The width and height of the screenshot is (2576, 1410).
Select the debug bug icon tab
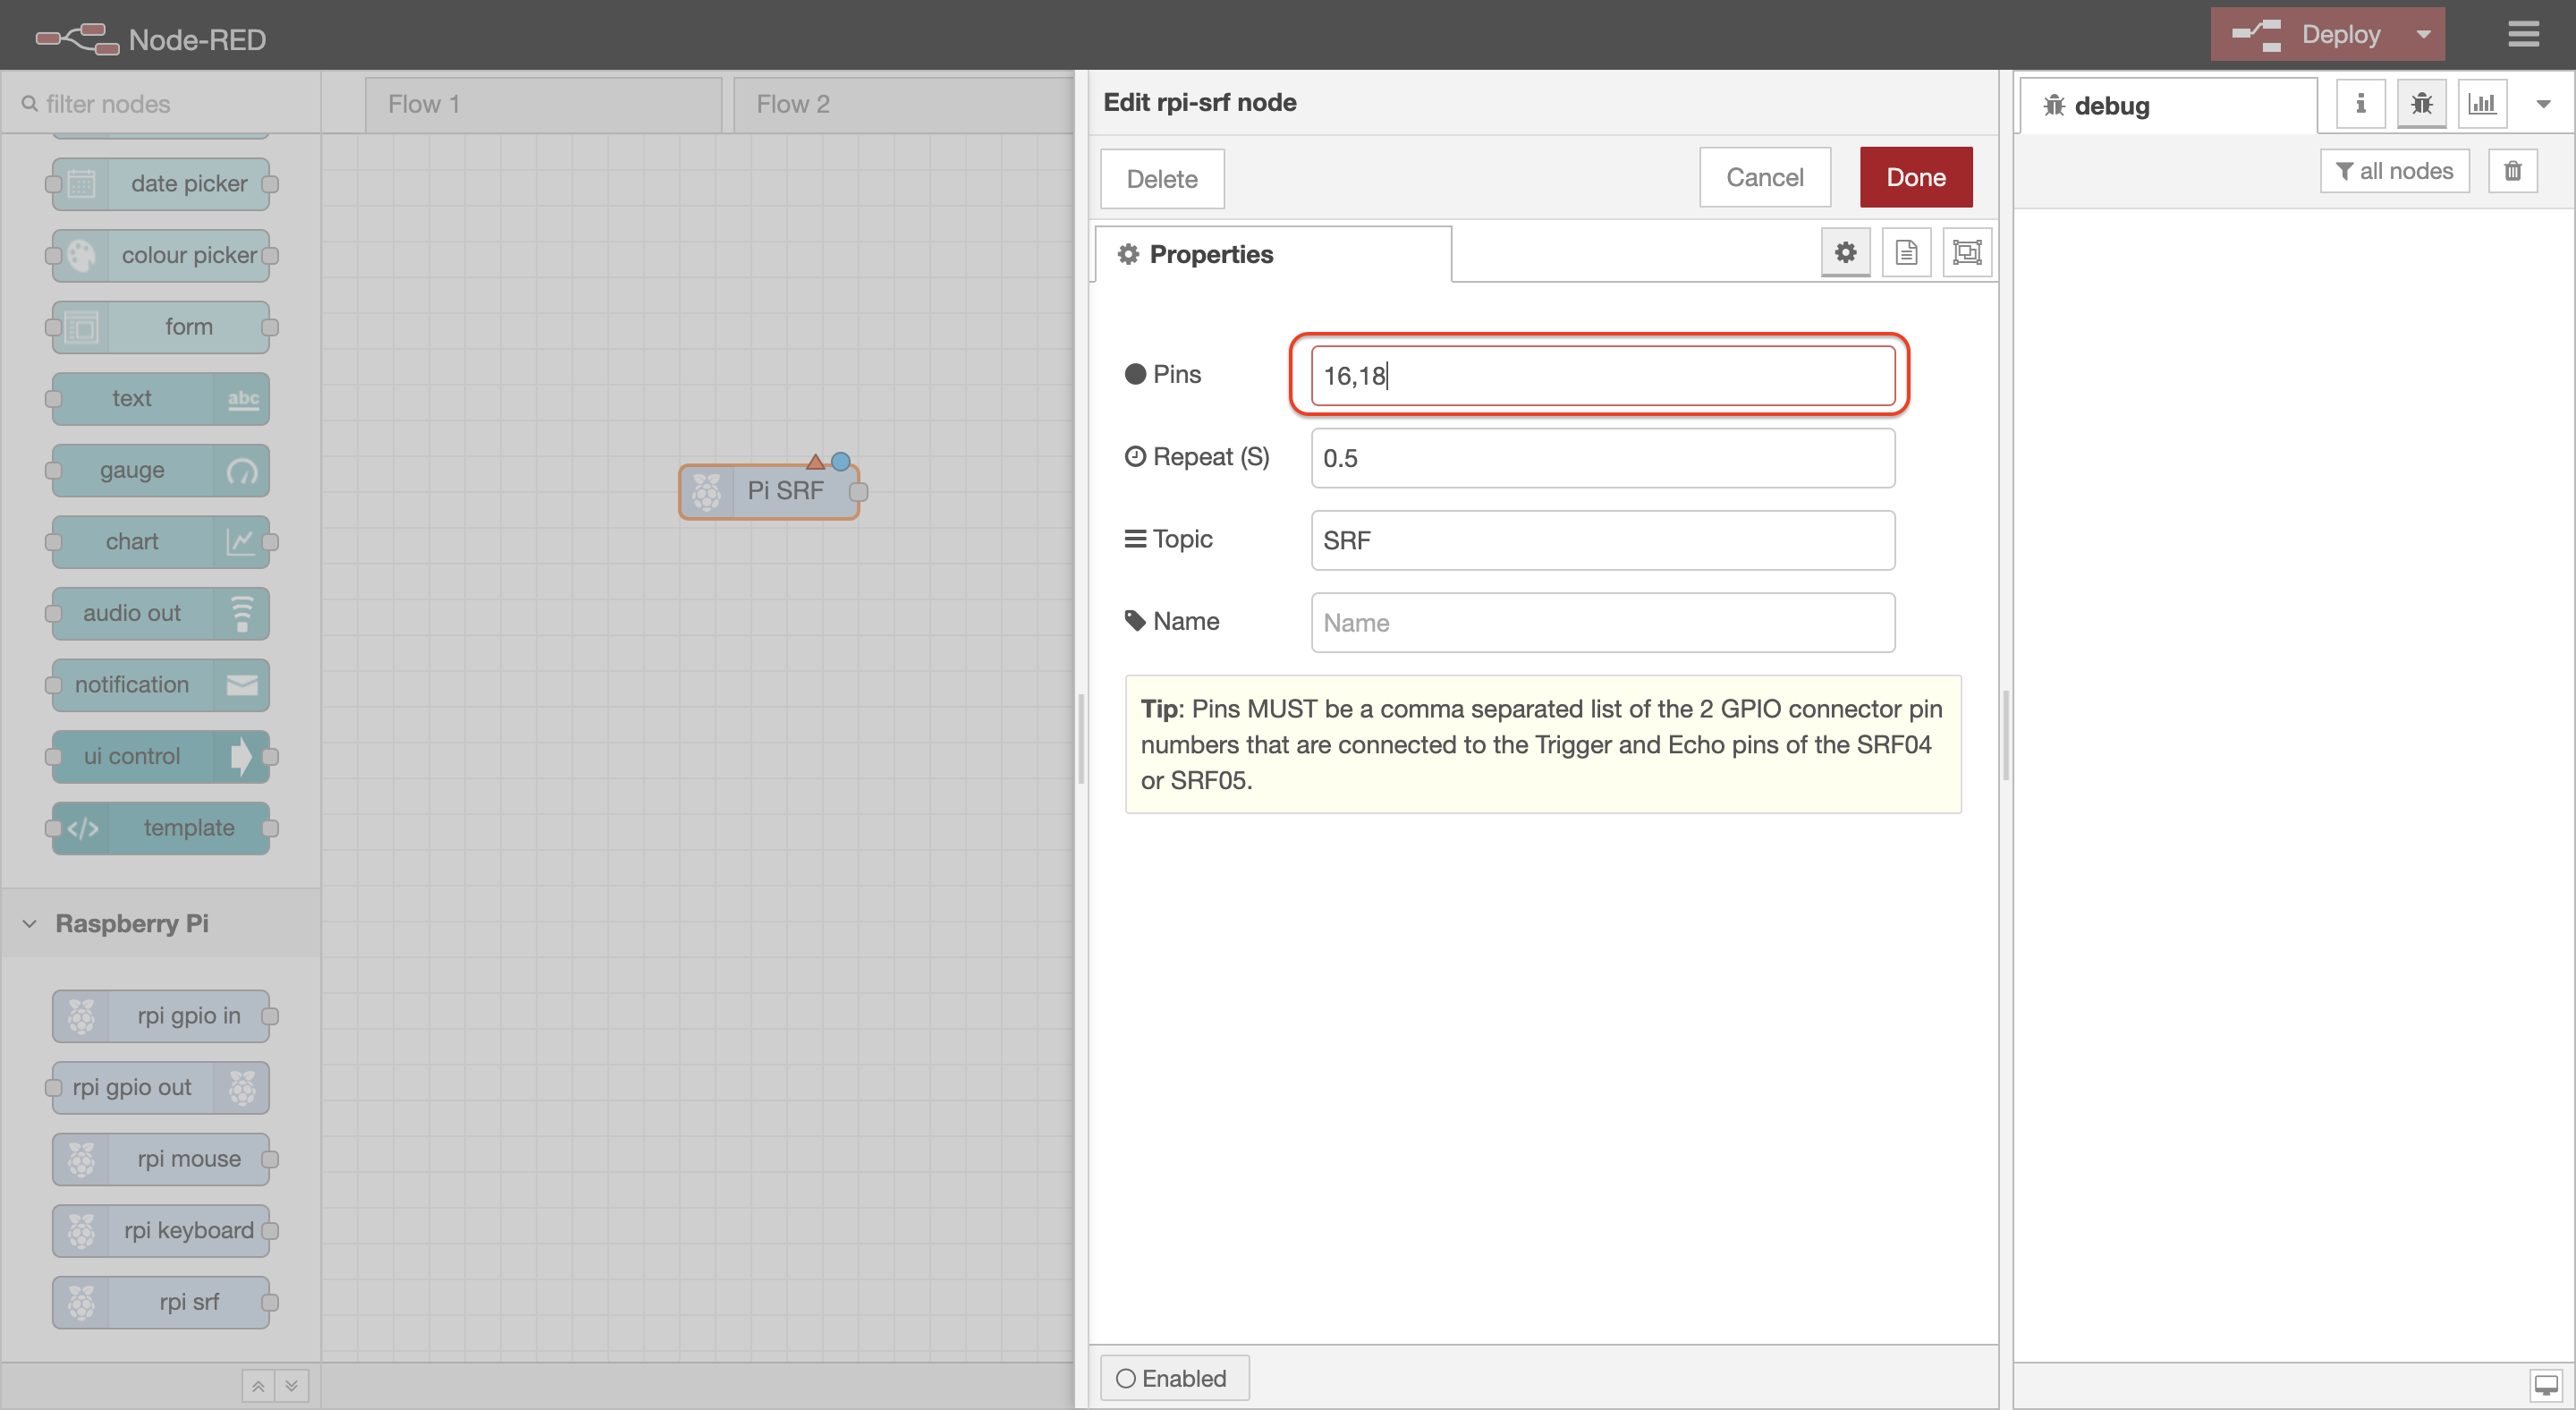coord(2421,104)
